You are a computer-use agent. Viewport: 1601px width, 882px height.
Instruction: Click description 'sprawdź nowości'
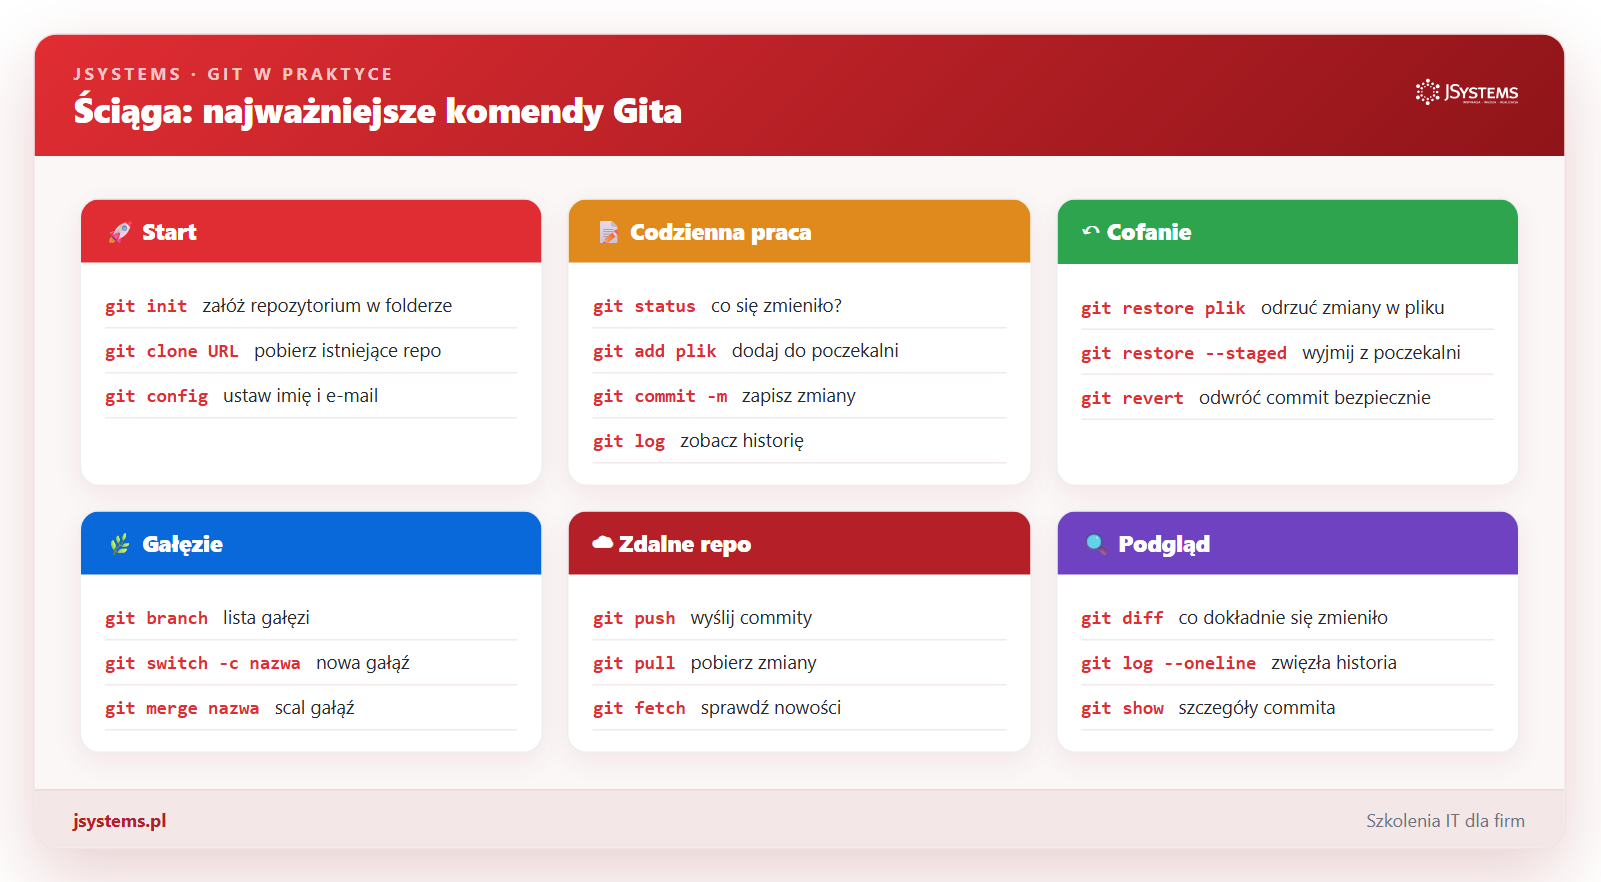pyautogui.click(x=771, y=708)
